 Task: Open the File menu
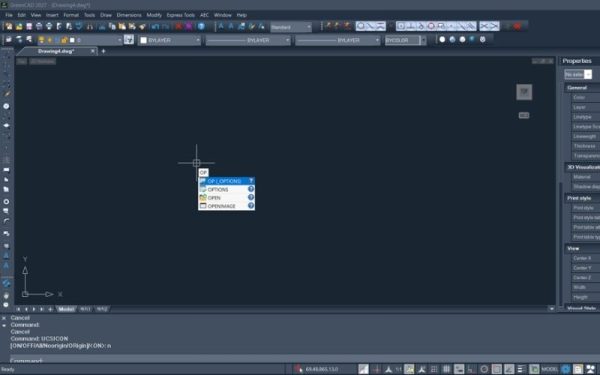(9, 15)
